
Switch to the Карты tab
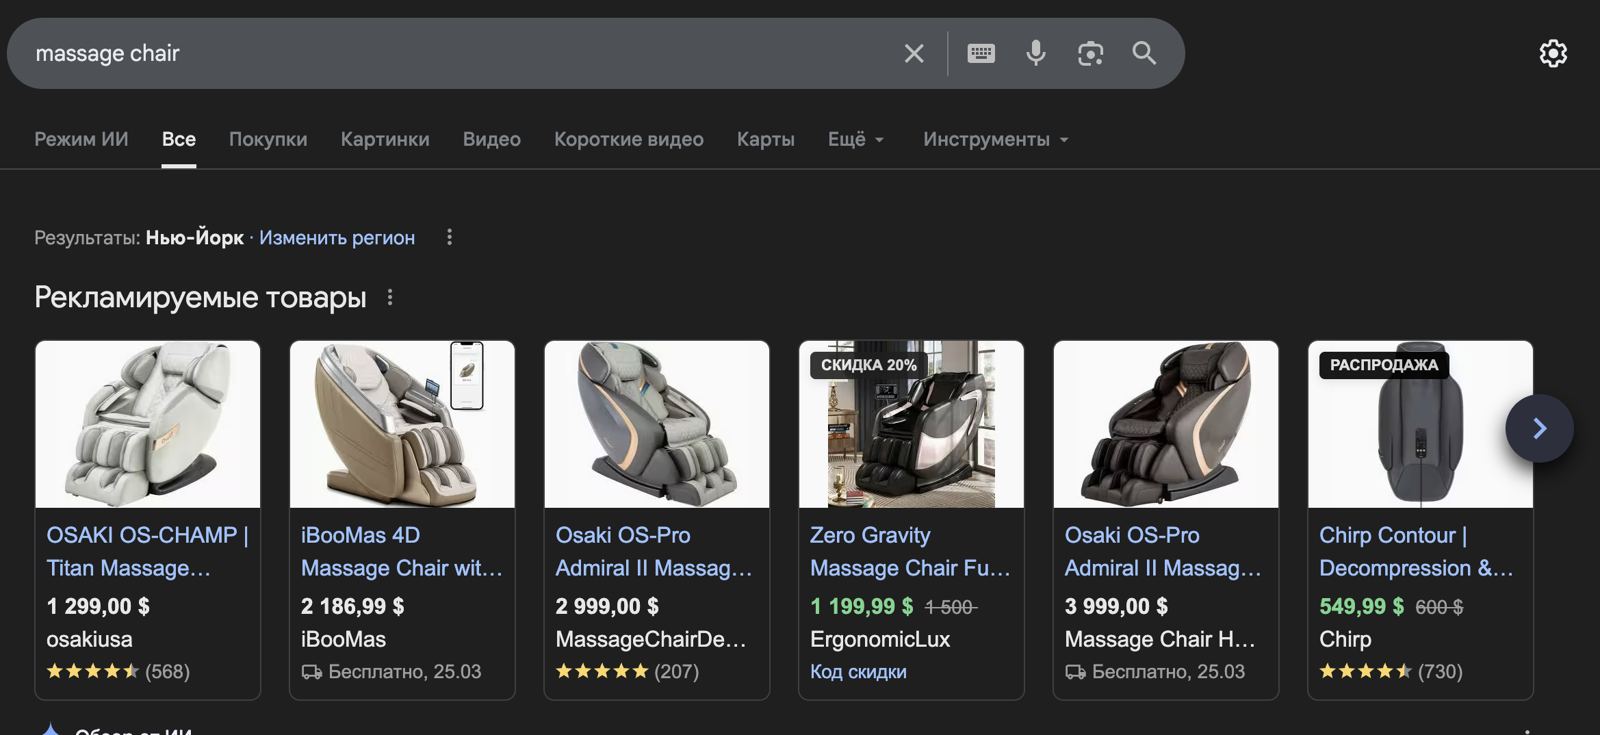[x=766, y=139]
